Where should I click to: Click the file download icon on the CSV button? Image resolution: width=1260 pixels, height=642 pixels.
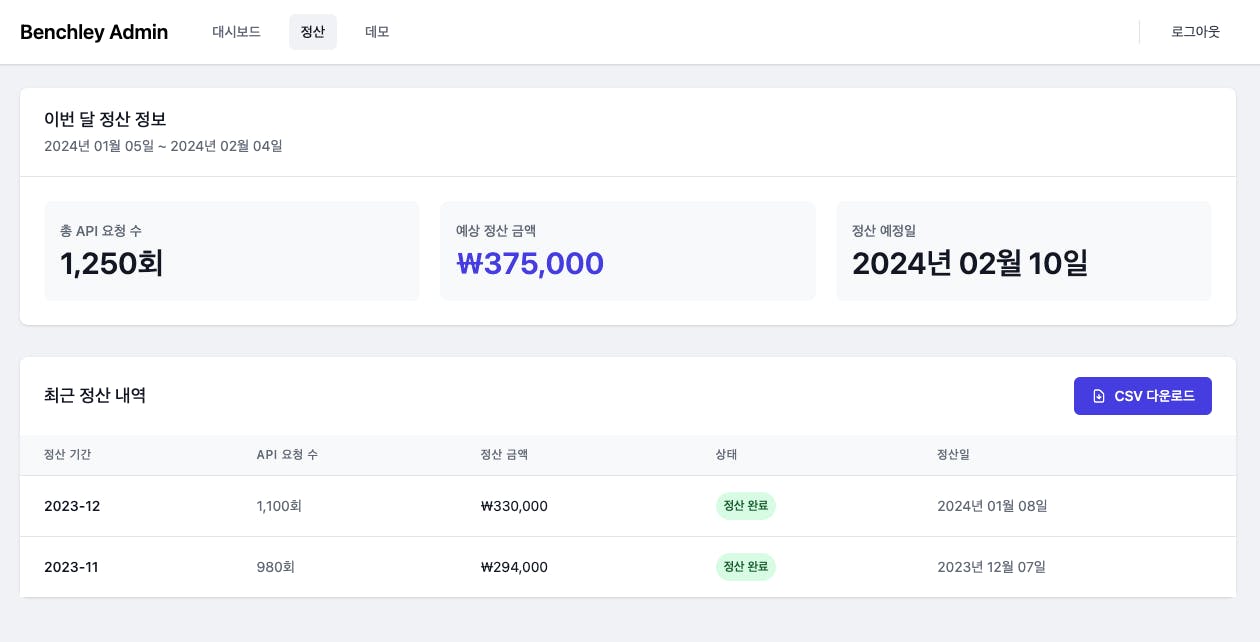pyautogui.click(x=1099, y=396)
